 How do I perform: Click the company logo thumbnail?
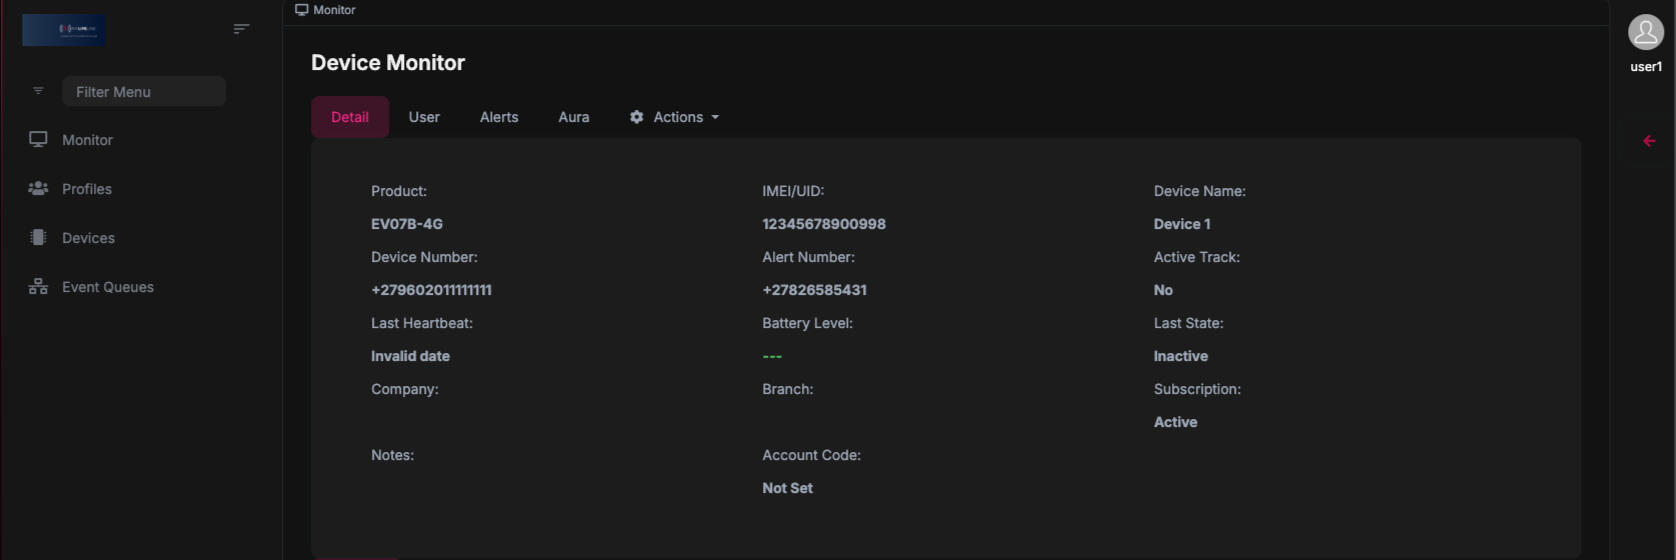click(64, 30)
